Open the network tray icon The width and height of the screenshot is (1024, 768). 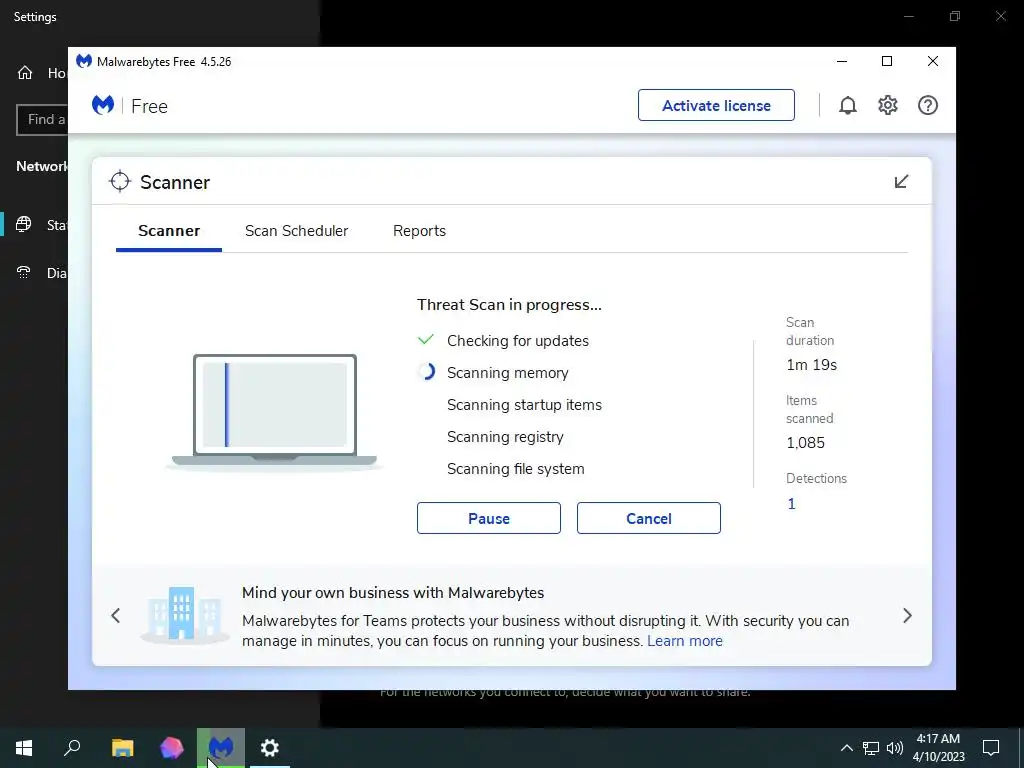click(x=871, y=748)
